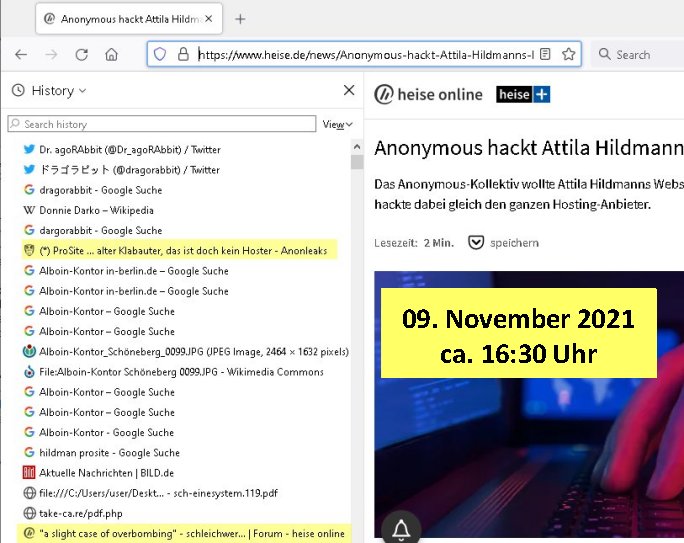Viewport: 684px width, 543px height.
Task: Focus the URL address bar
Action: click(x=366, y=55)
